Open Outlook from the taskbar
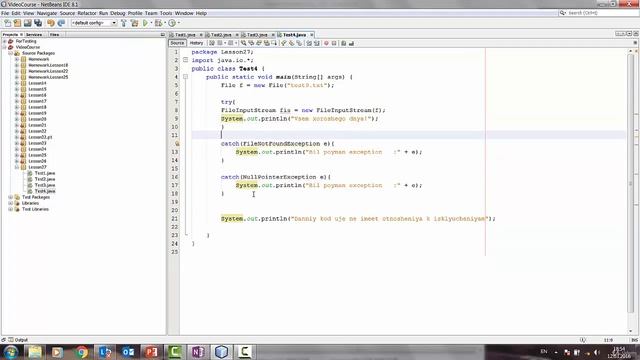The image size is (640, 360). (128, 352)
